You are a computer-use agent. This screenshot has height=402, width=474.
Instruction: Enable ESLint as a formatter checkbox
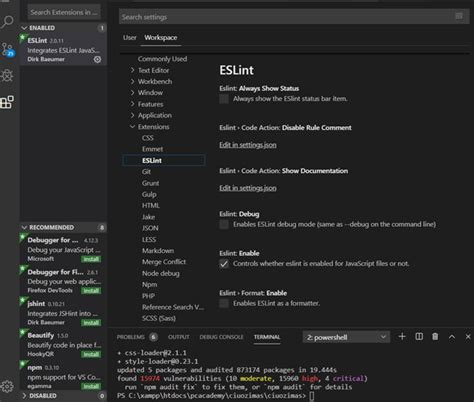click(224, 303)
